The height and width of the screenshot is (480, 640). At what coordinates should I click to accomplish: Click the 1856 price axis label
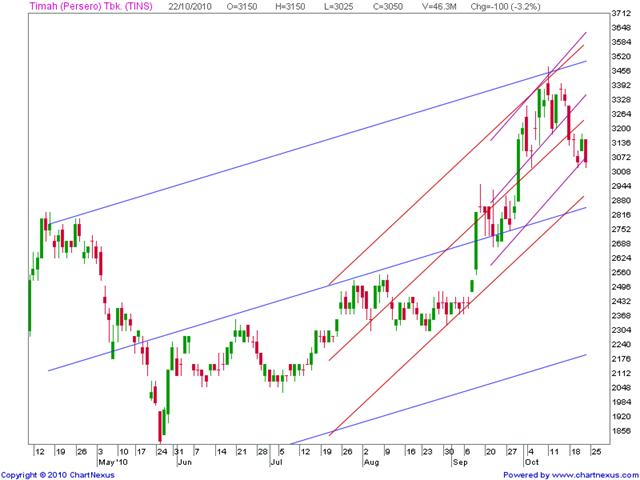(621, 431)
